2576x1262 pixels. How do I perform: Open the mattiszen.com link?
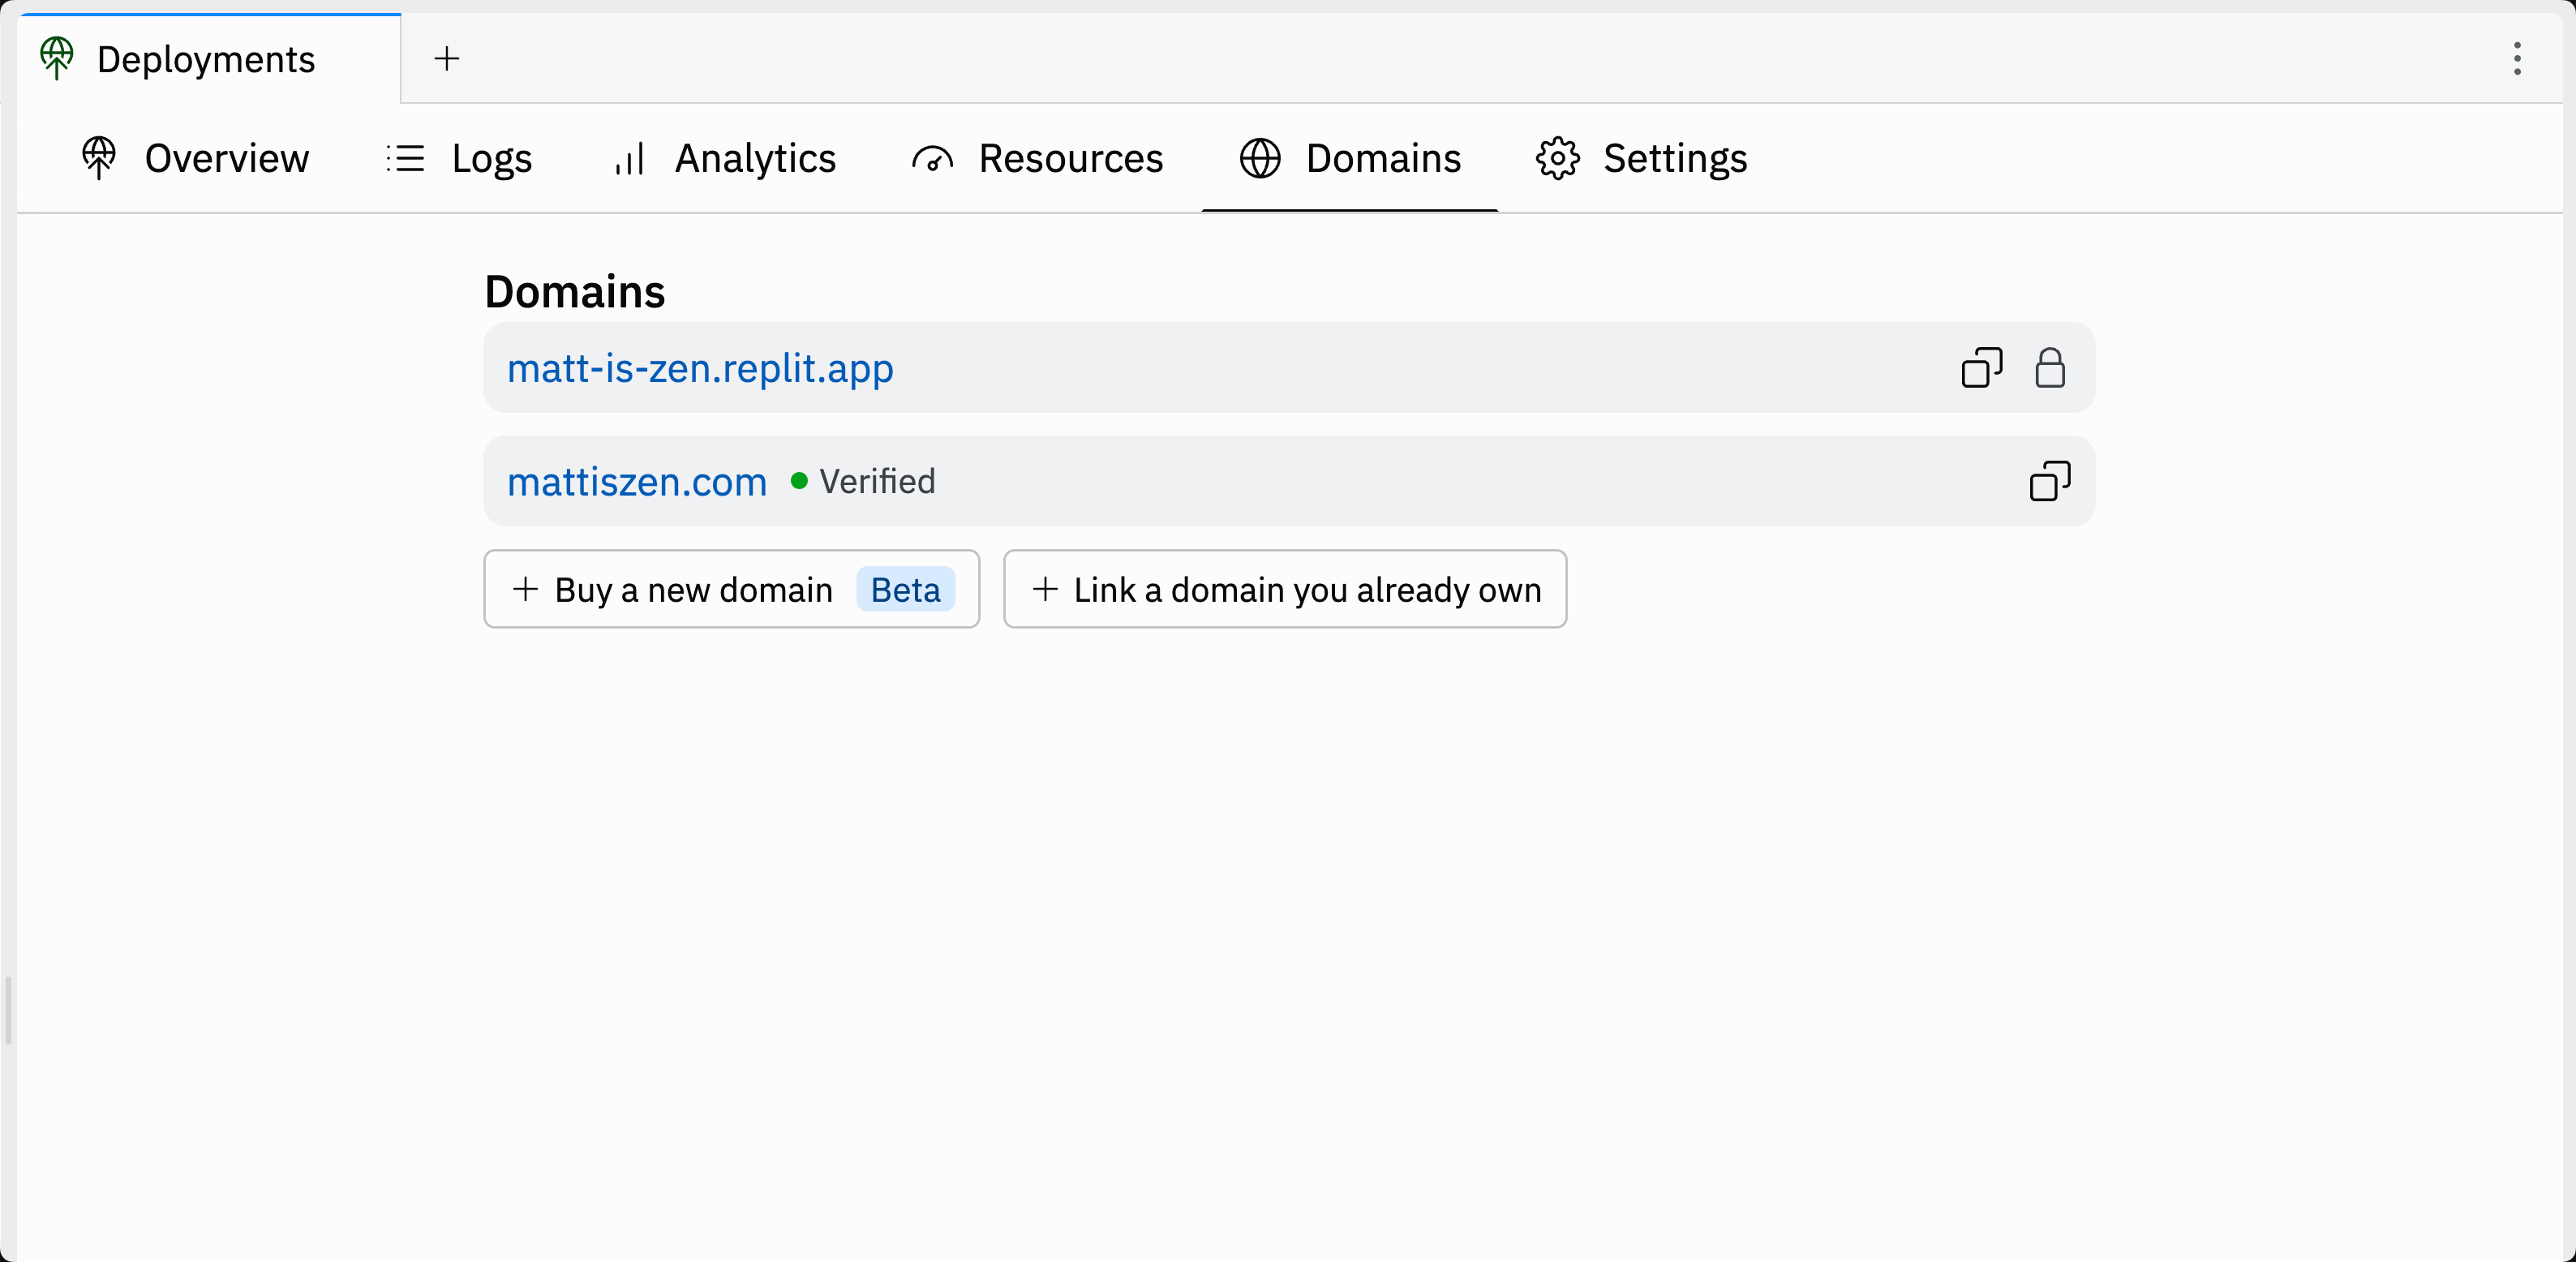(x=637, y=482)
